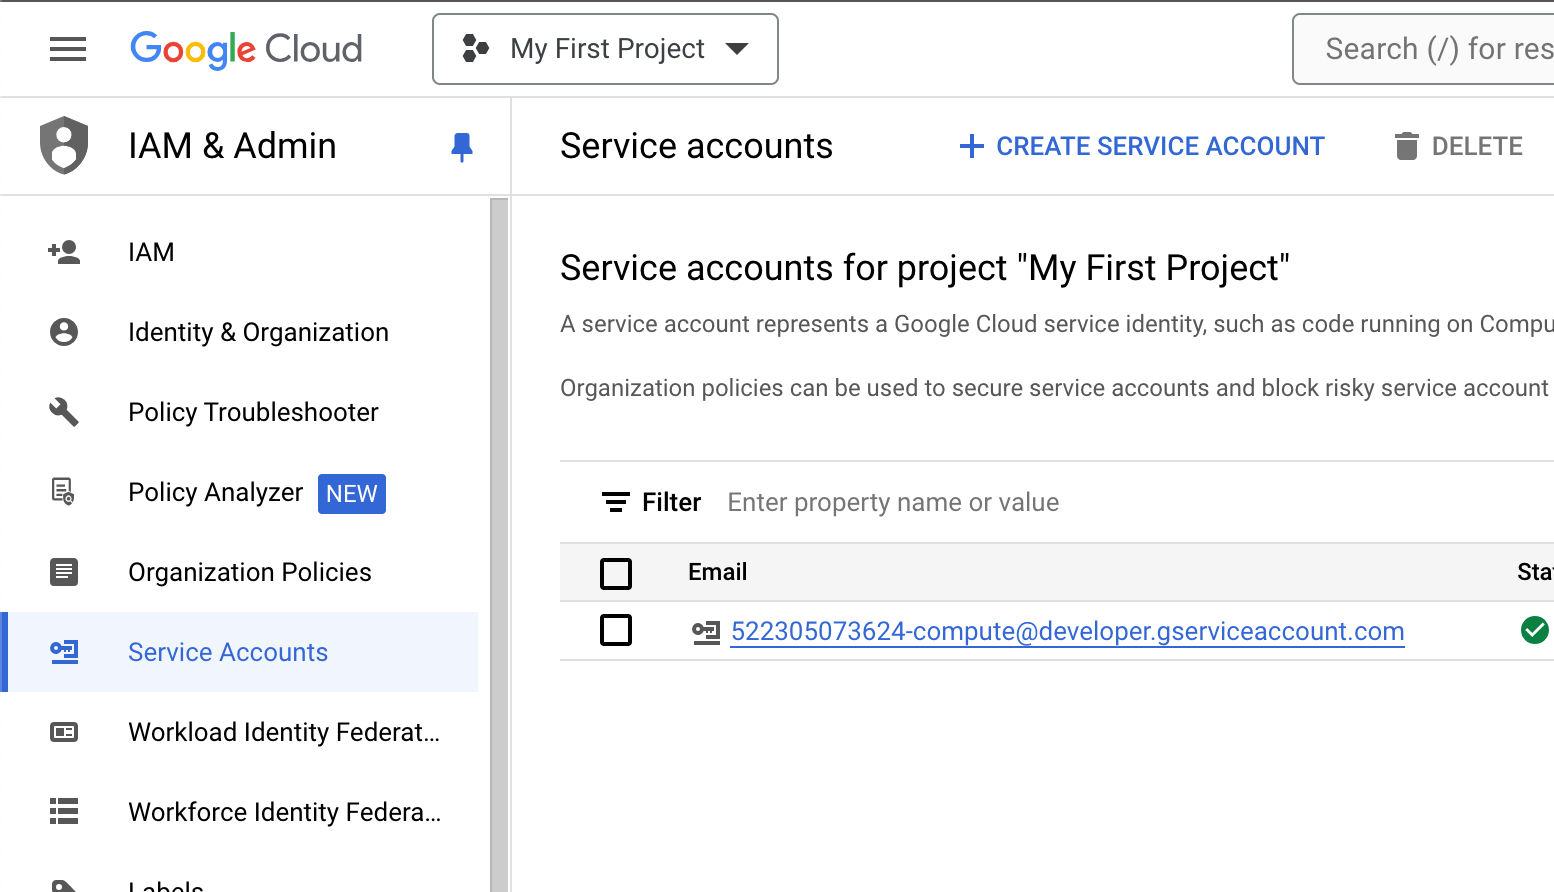Click the service account key icon beside email

706,632
